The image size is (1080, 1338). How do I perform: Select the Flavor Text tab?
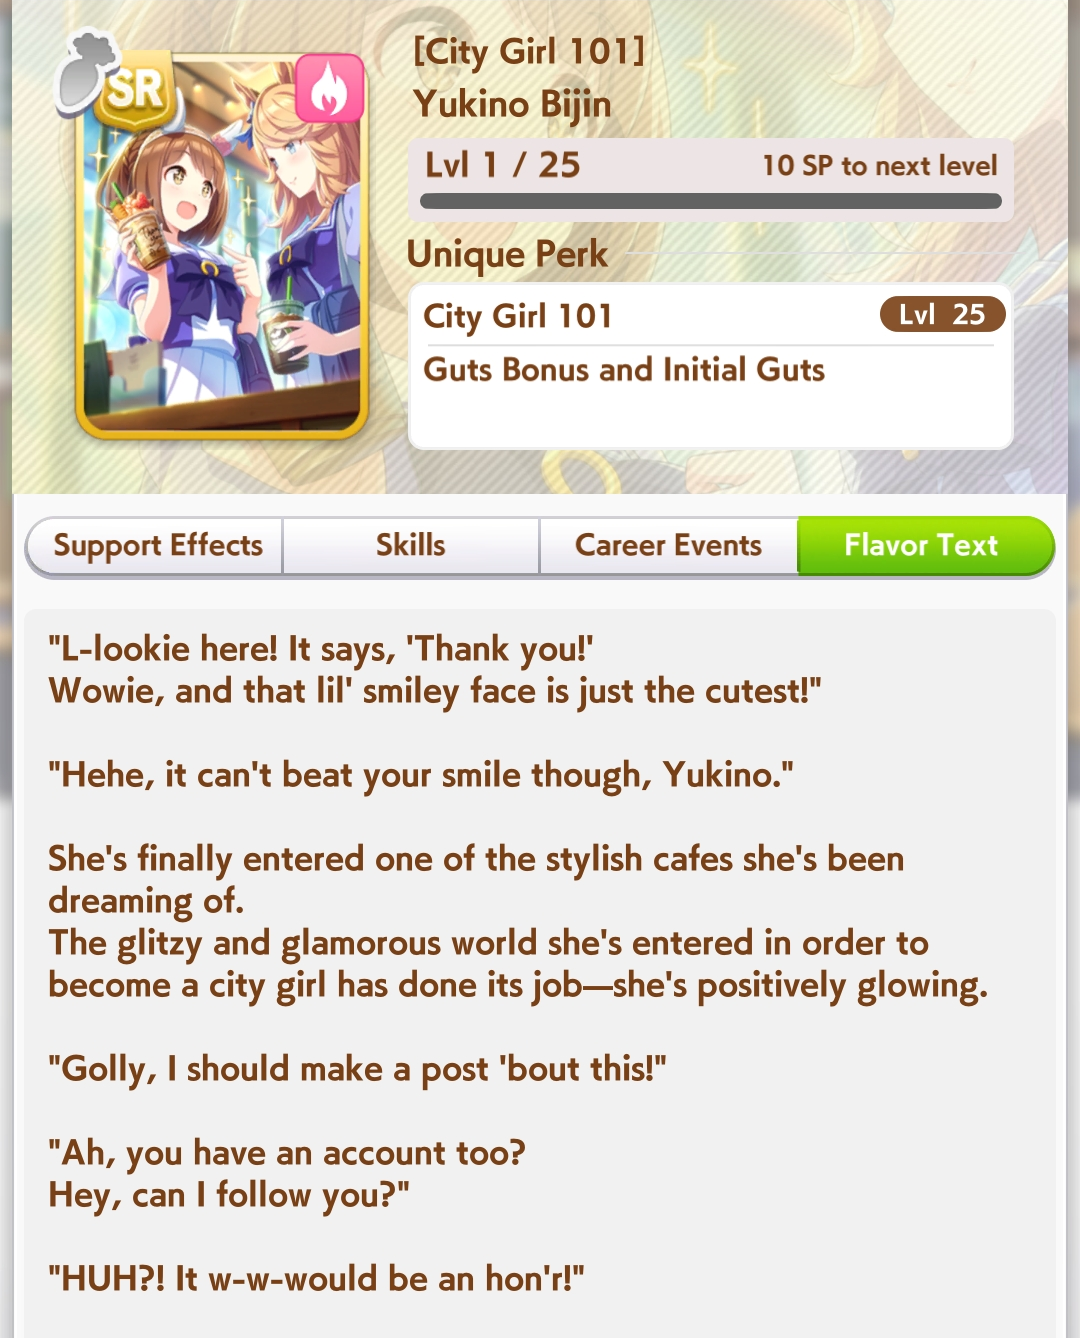922,546
